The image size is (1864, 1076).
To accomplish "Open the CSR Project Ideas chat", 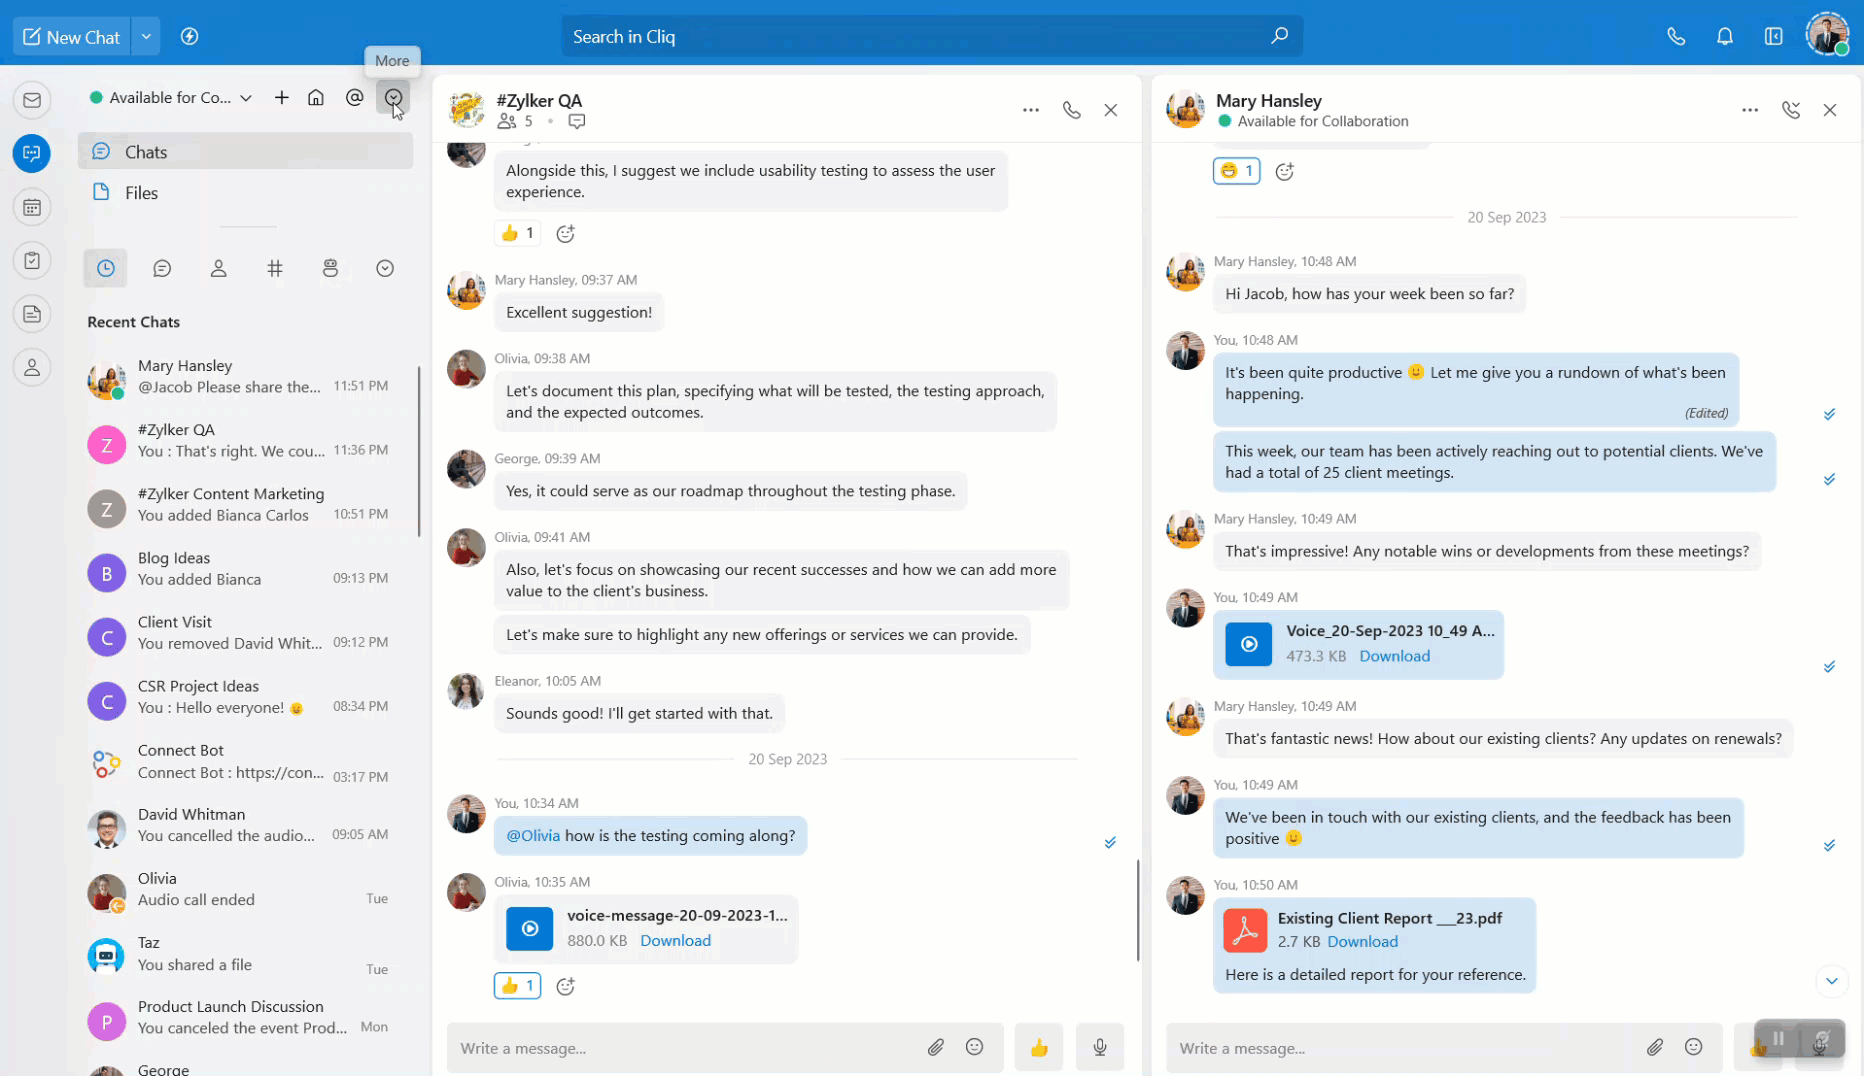I will (x=245, y=698).
